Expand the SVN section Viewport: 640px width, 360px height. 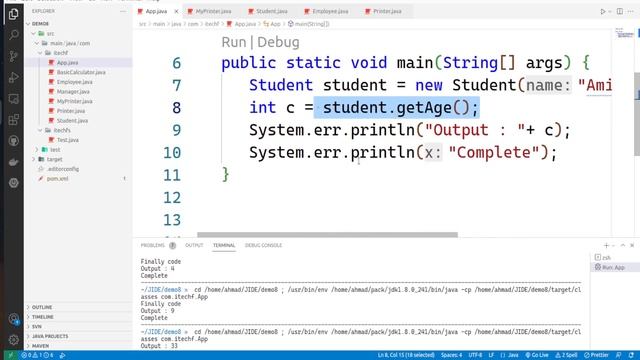tap(78, 327)
